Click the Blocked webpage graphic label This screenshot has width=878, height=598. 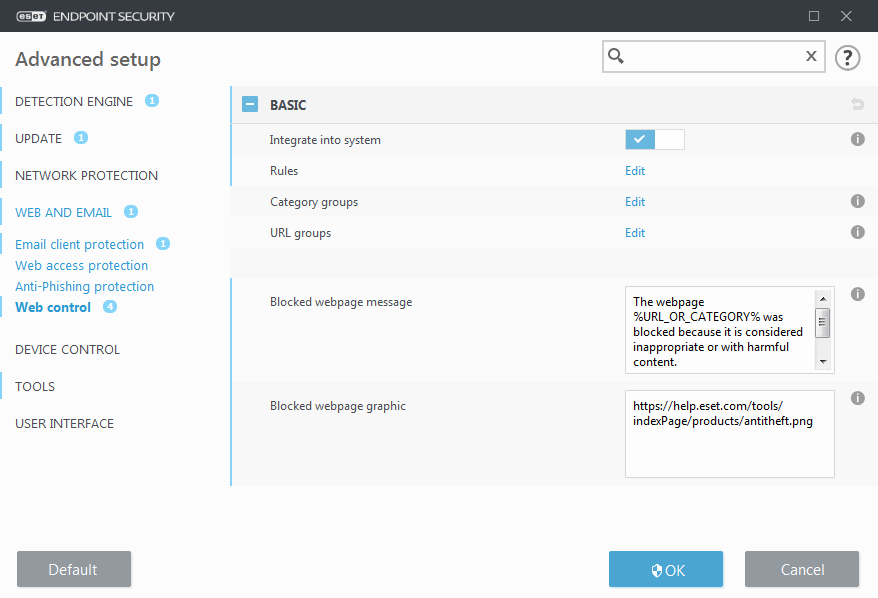point(338,406)
